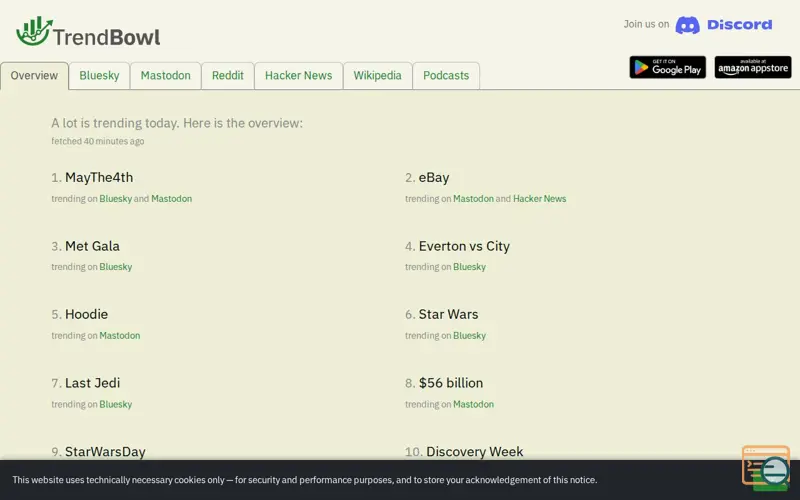800x500 pixels.
Task: Go to the Reddit tab
Action: click(x=228, y=76)
